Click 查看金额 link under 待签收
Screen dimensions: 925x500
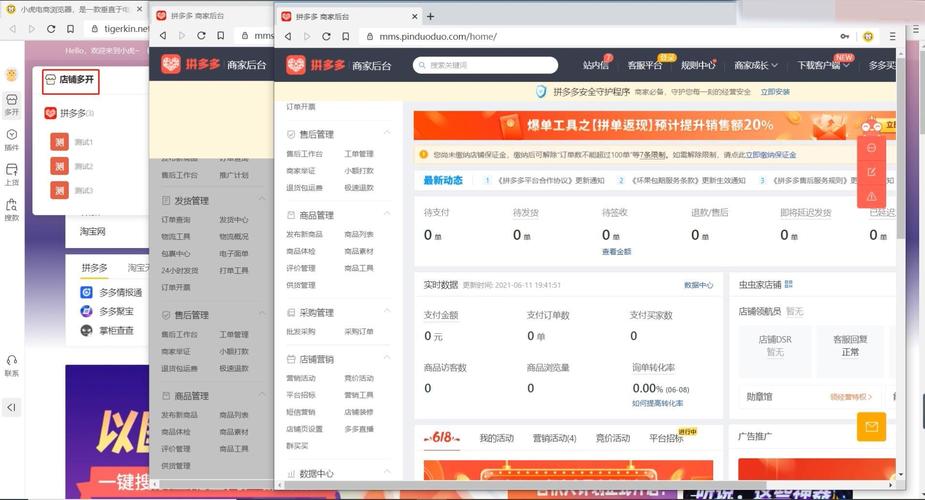(616, 252)
